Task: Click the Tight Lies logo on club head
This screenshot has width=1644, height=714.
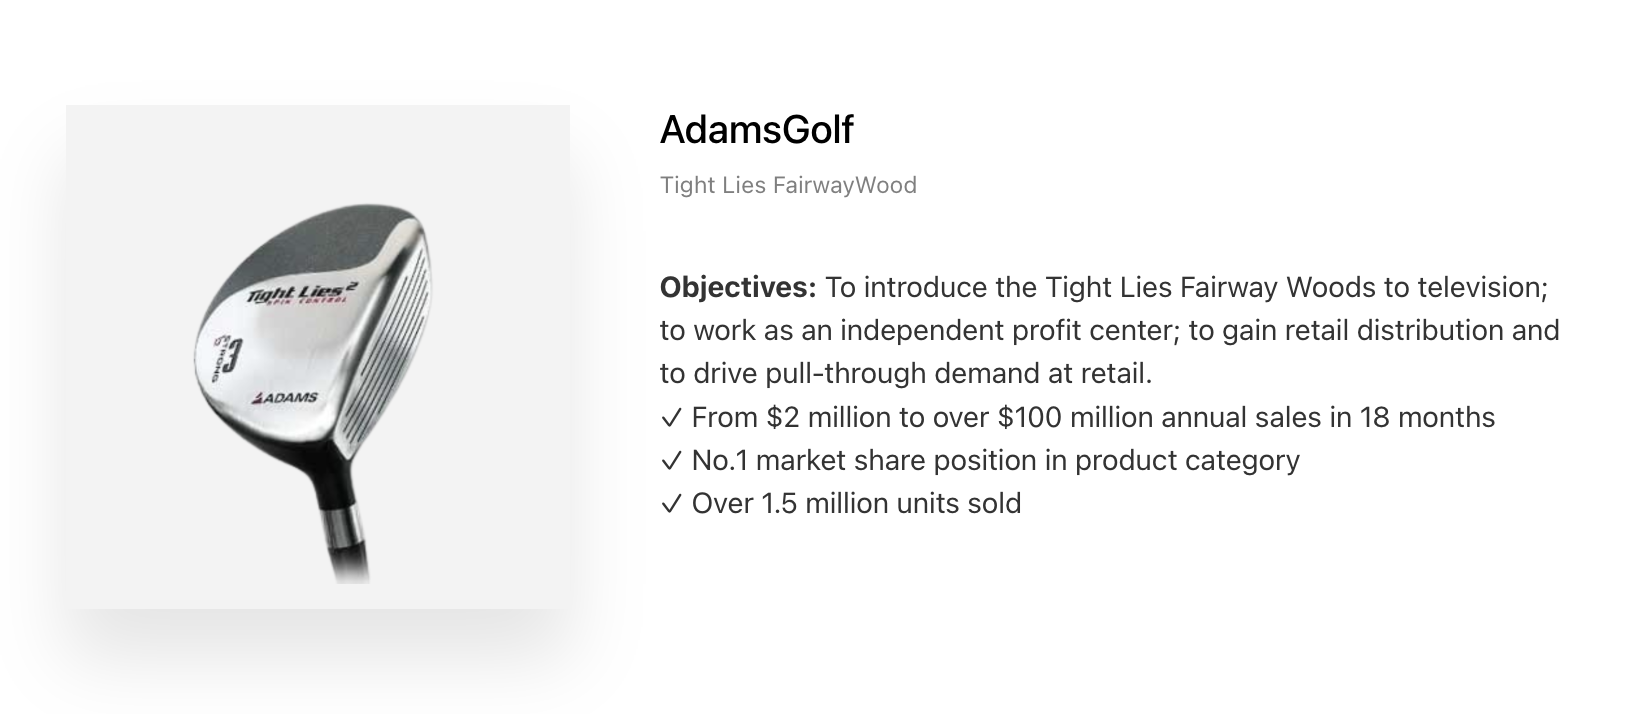Action: point(302,293)
